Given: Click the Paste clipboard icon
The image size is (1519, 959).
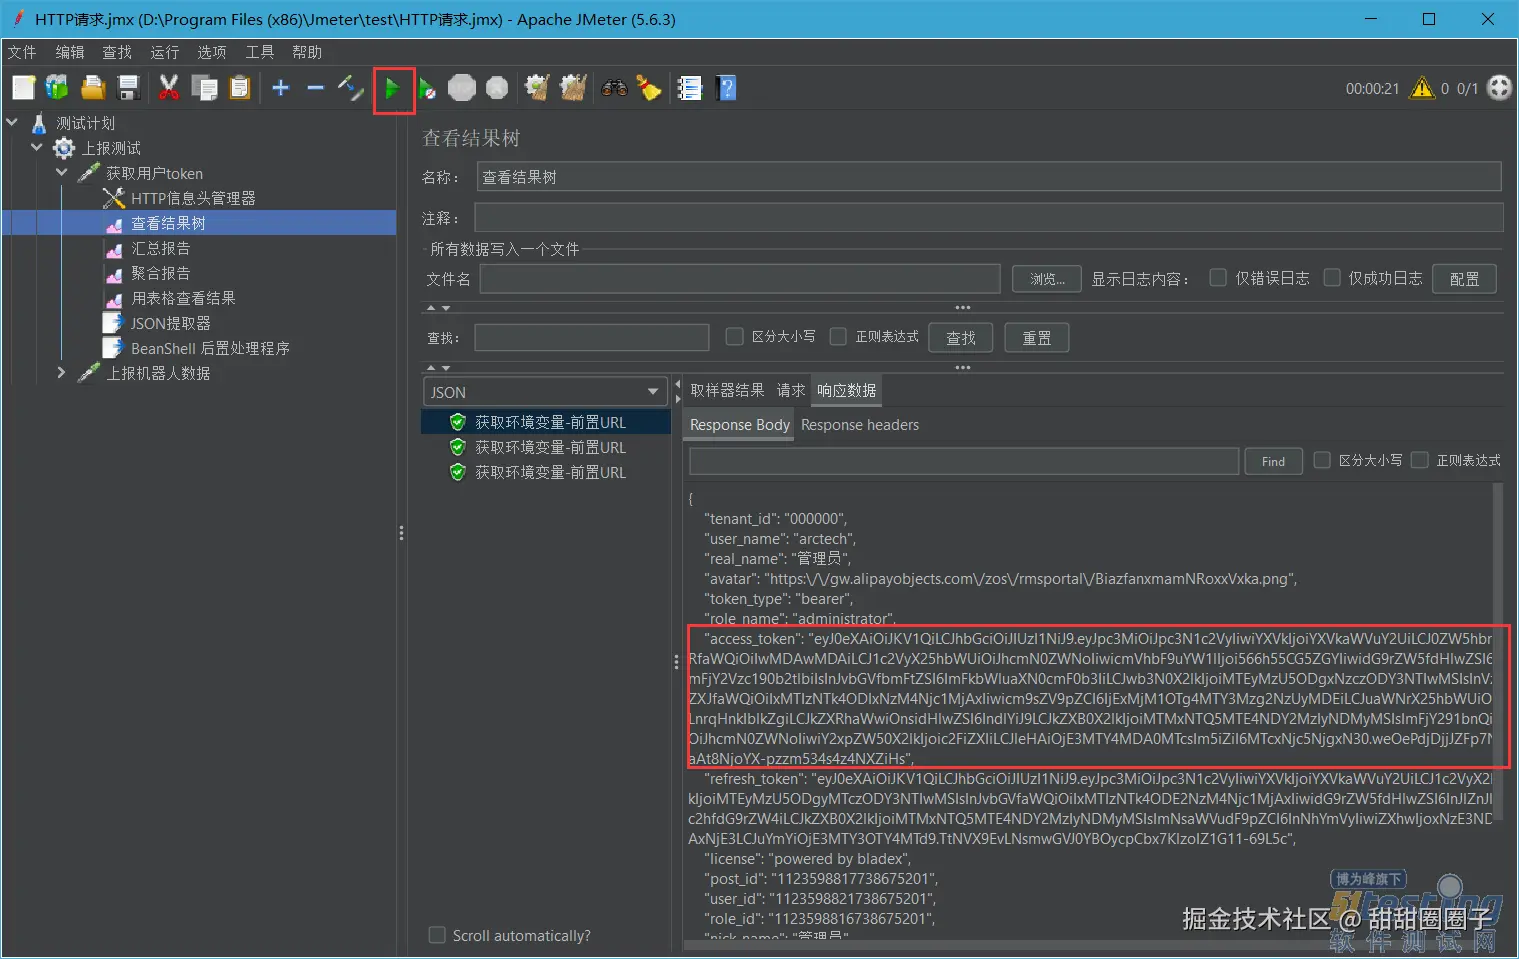Looking at the screenshot, I should tap(240, 88).
